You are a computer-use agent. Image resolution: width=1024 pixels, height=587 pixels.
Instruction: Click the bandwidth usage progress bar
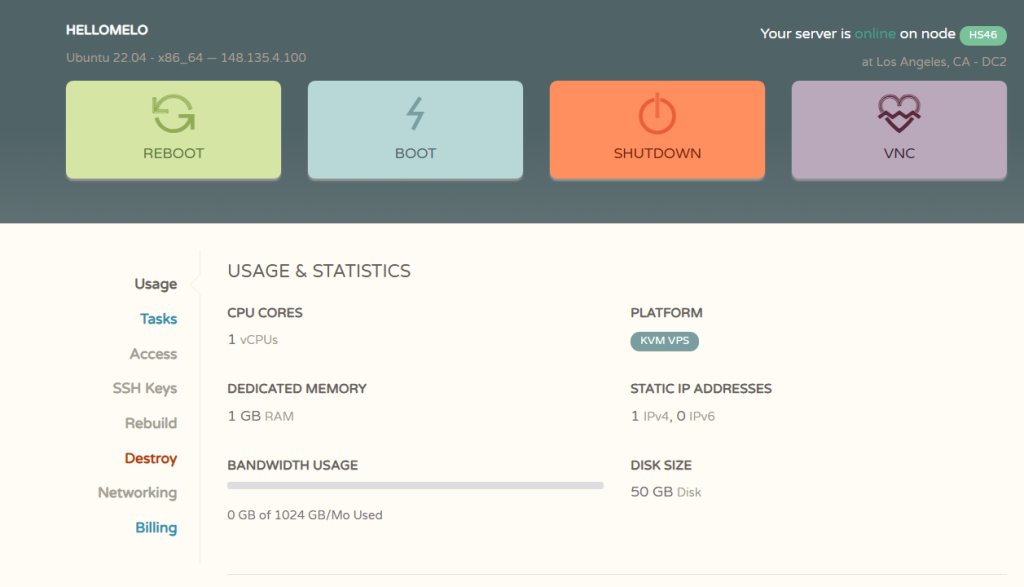(415, 486)
